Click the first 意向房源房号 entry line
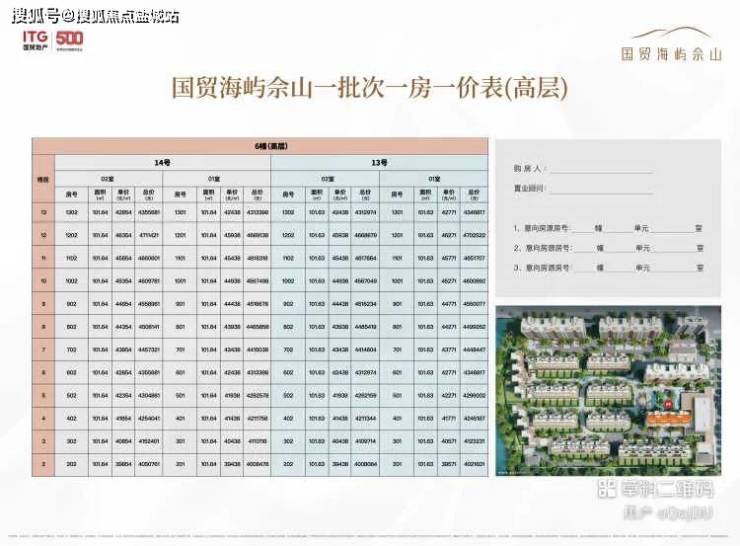Screen dimensions: 740x546 [x=608, y=228]
